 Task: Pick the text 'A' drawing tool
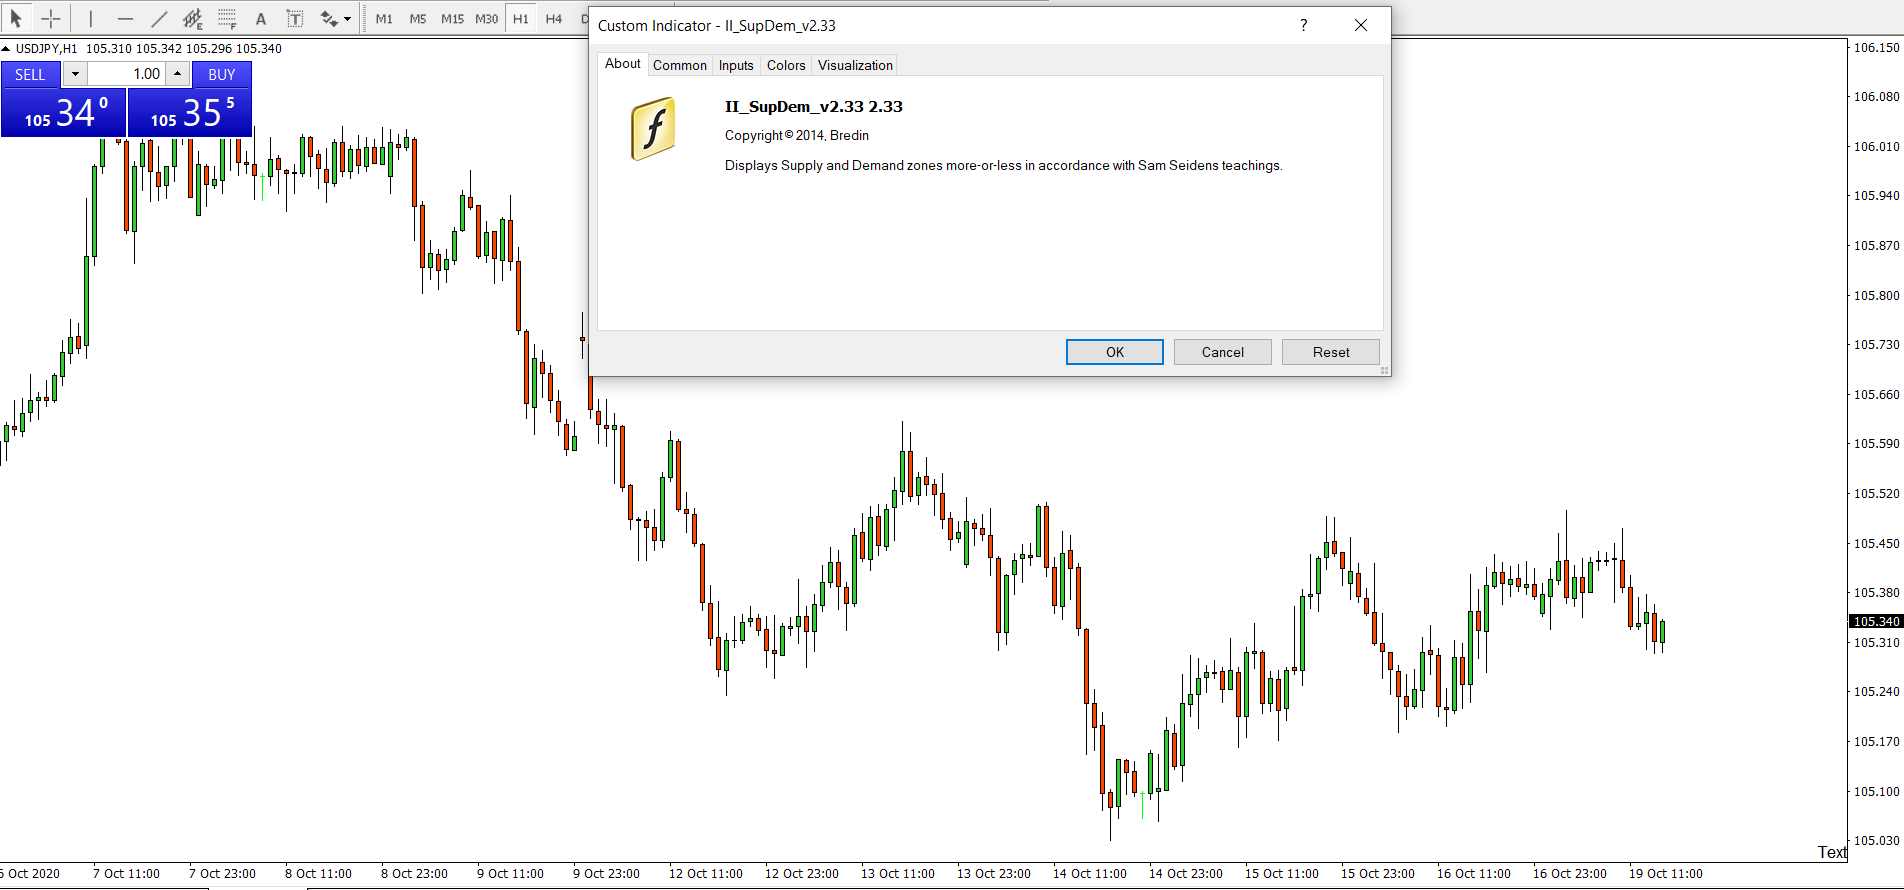click(261, 18)
